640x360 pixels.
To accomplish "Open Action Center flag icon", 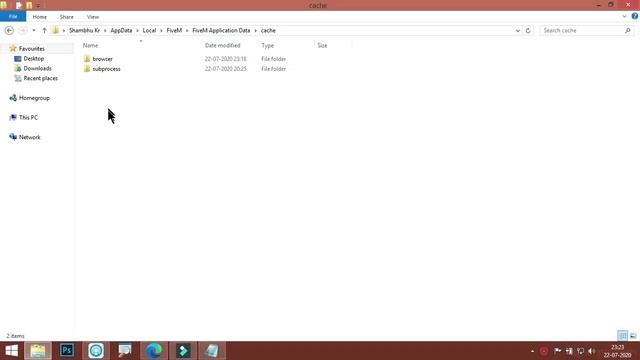I will [558, 351].
